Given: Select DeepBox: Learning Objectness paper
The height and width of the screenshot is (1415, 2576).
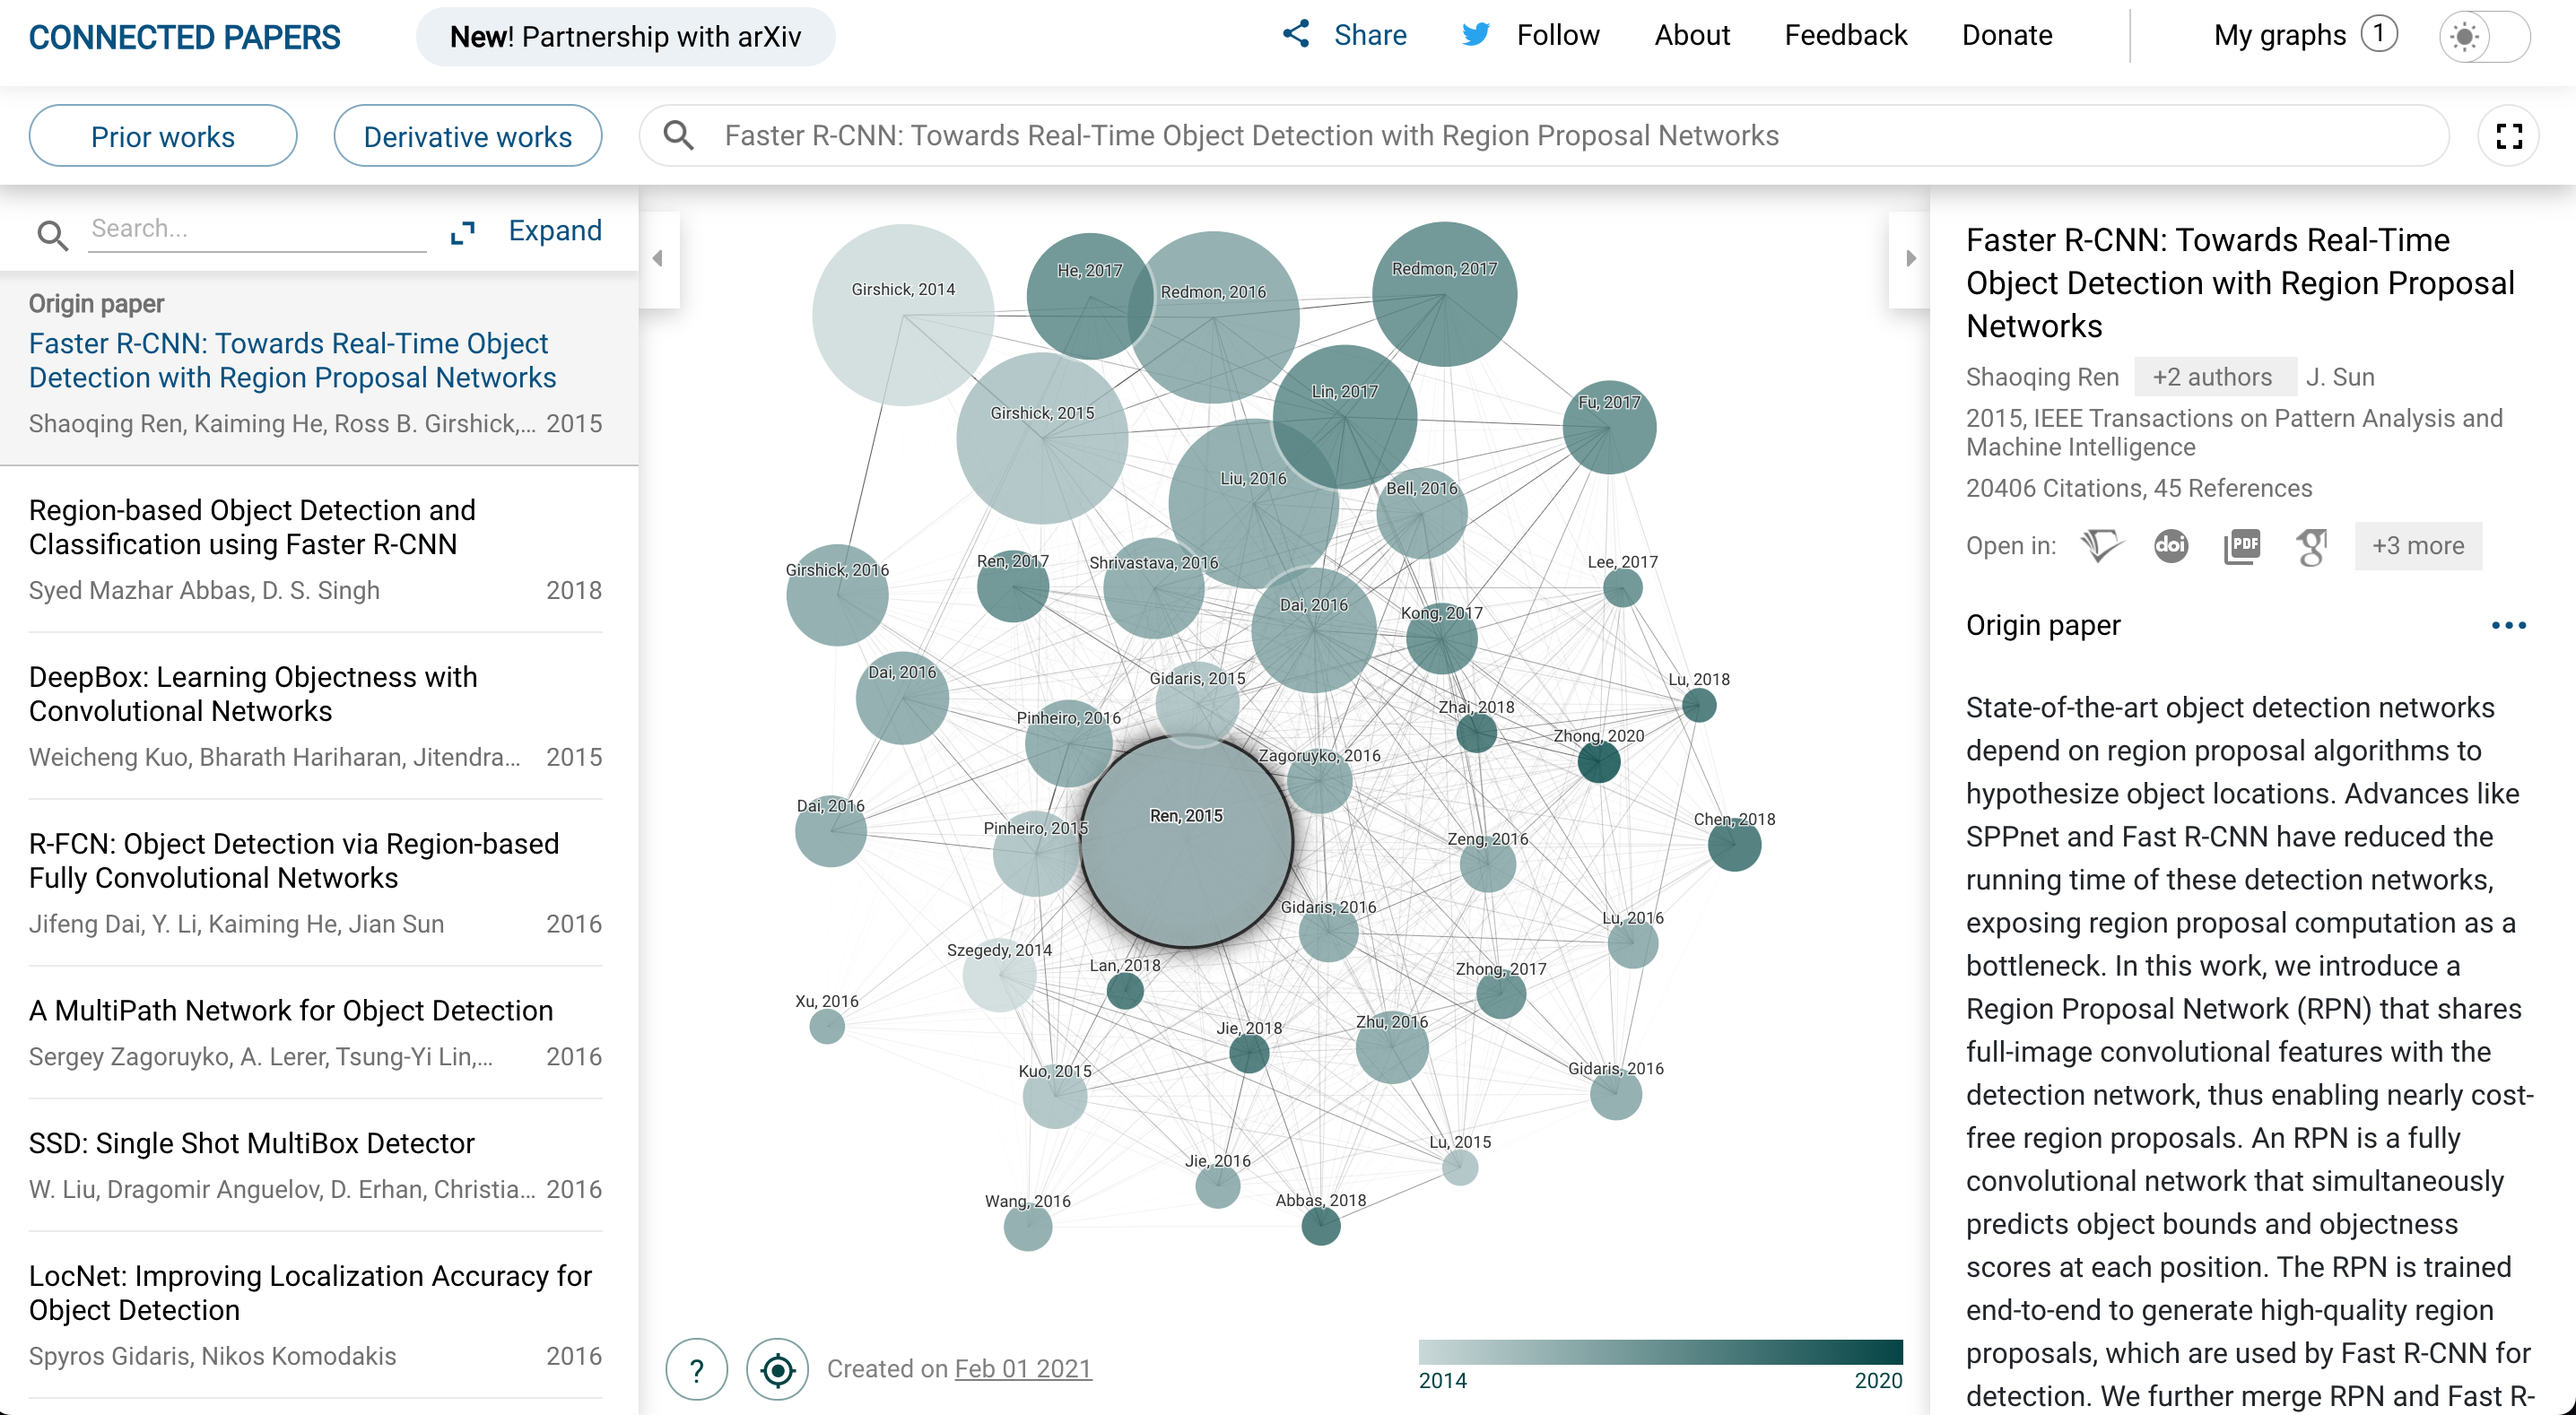Looking at the screenshot, I should click(315, 716).
